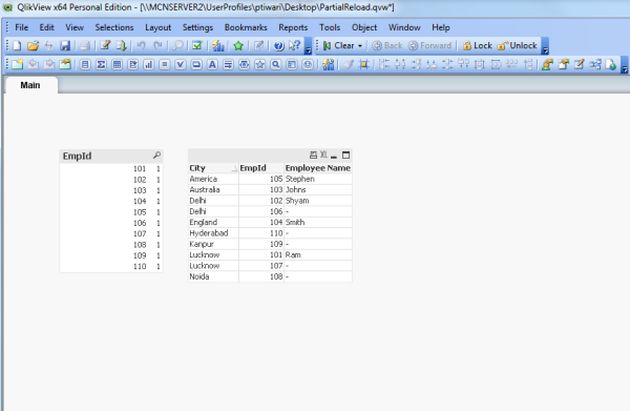
Task: Expand the Clear button dropdown arrow
Action: (x=360, y=46)
